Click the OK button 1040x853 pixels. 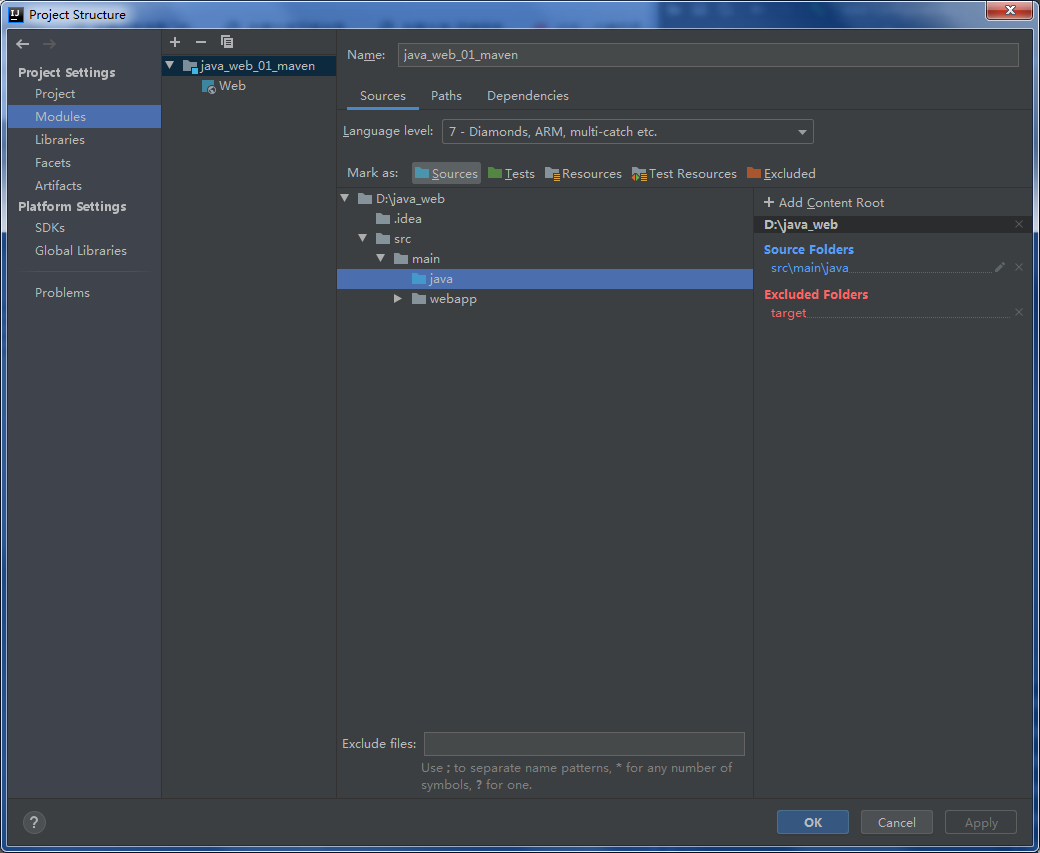point(812,822)
